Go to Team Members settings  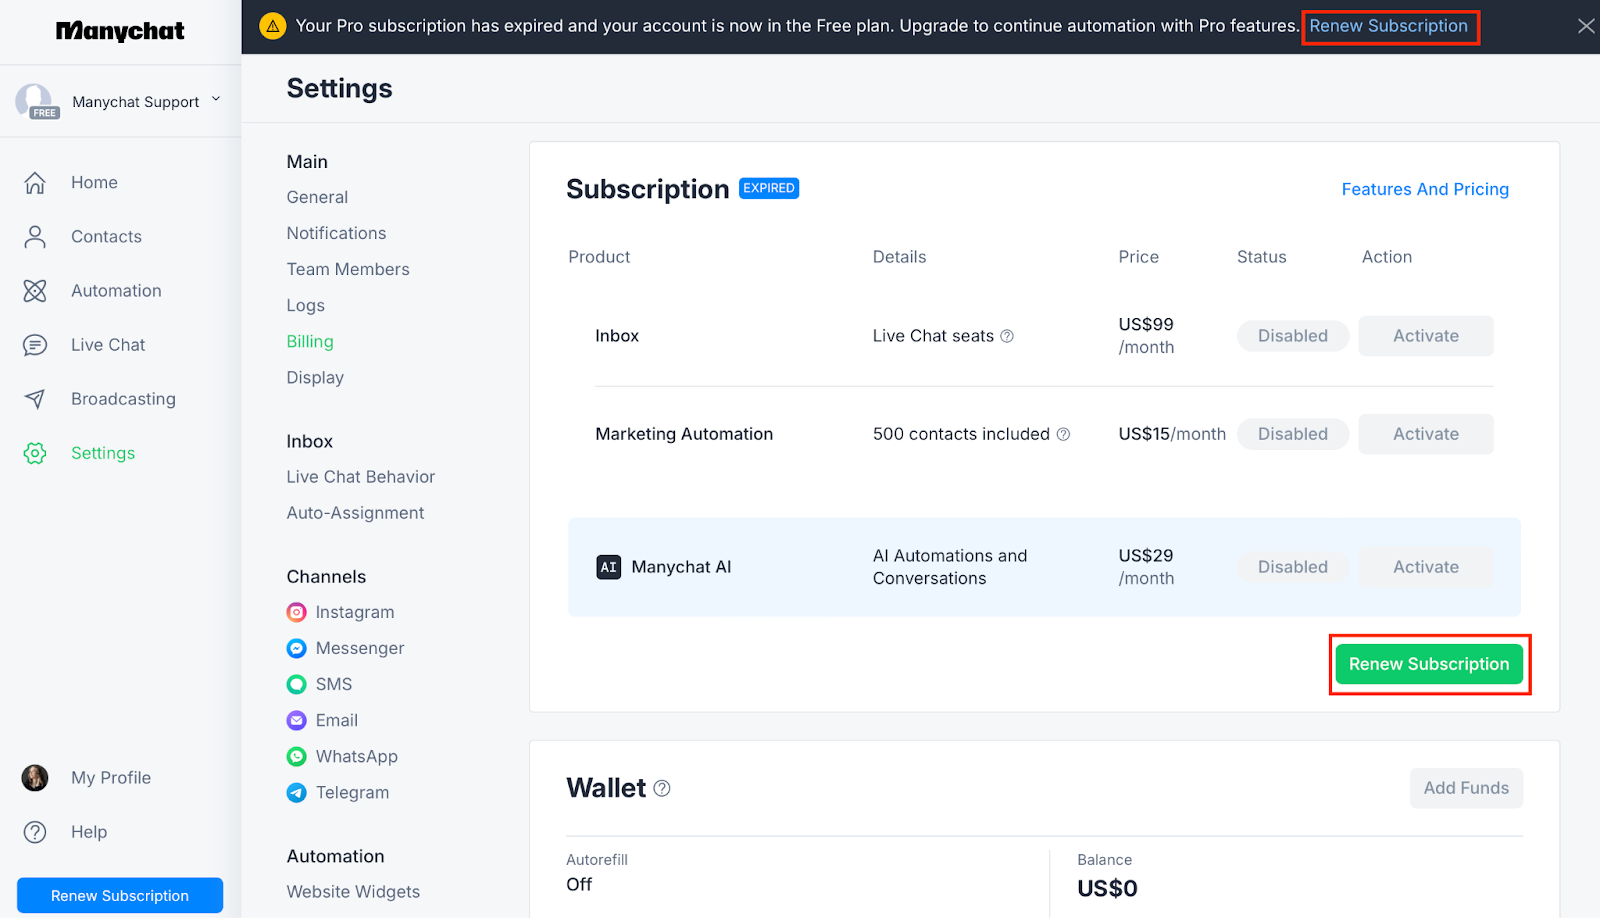(x=348, y=269)
